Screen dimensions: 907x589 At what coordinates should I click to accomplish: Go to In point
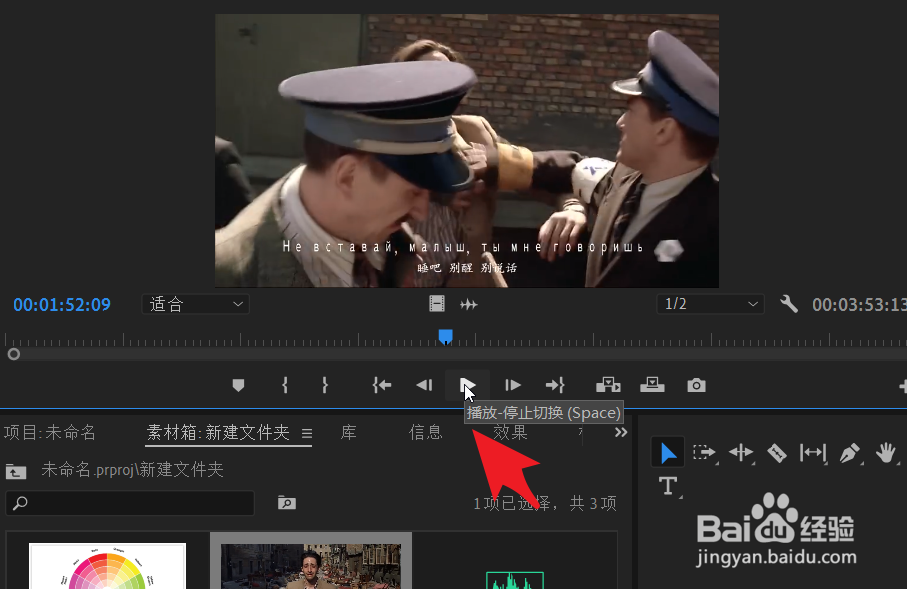pos(382,385)
